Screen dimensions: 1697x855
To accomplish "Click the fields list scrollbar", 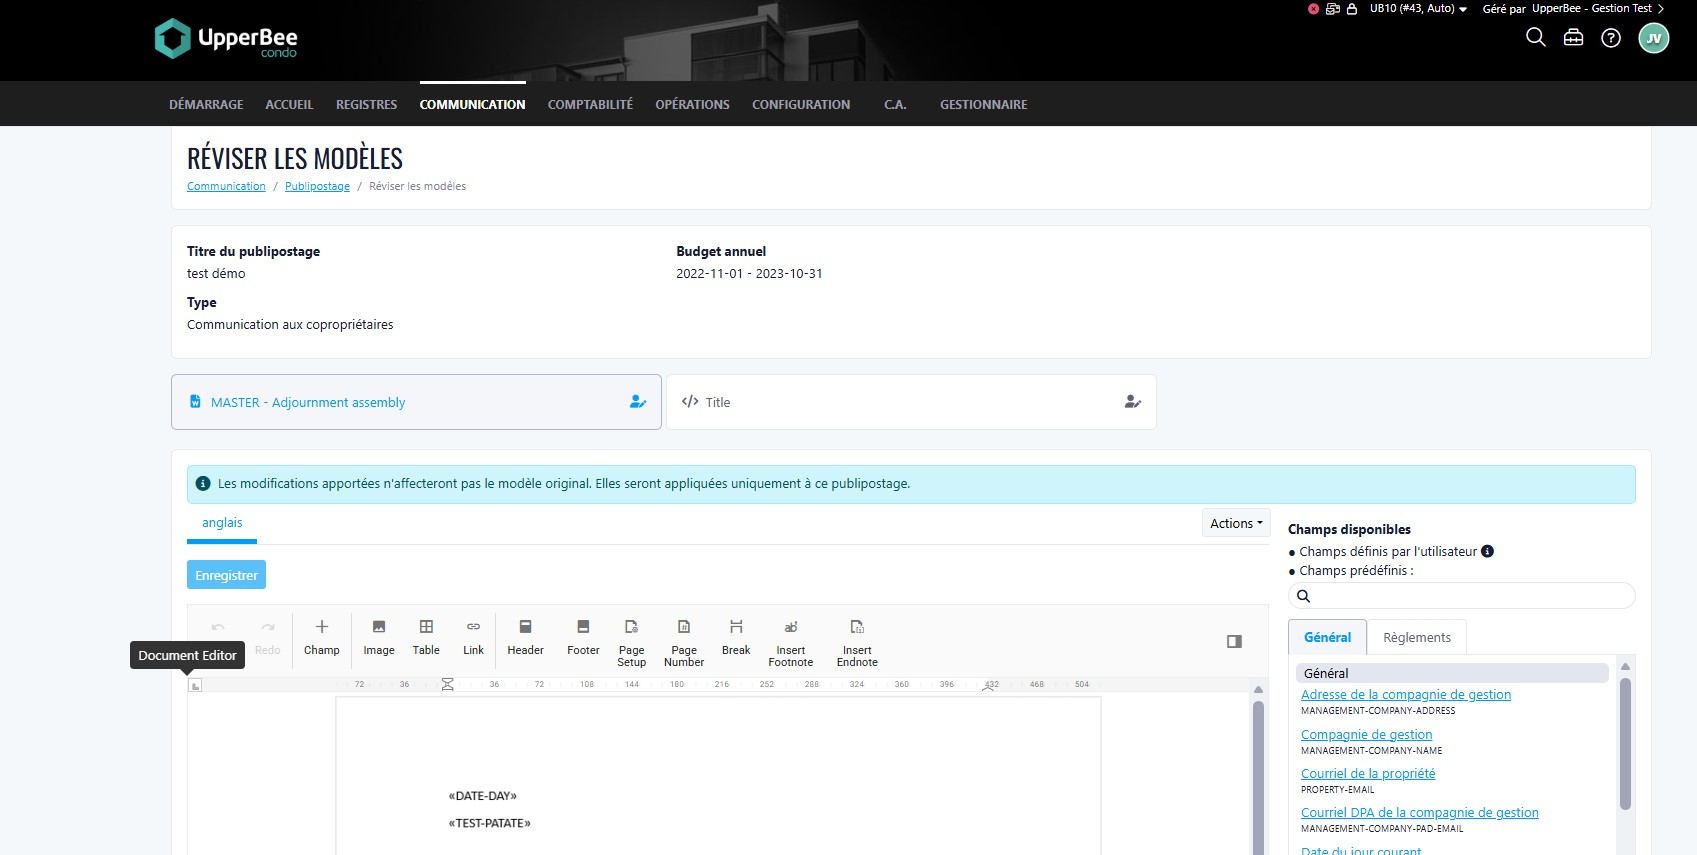I will (x=1625, y=743).
